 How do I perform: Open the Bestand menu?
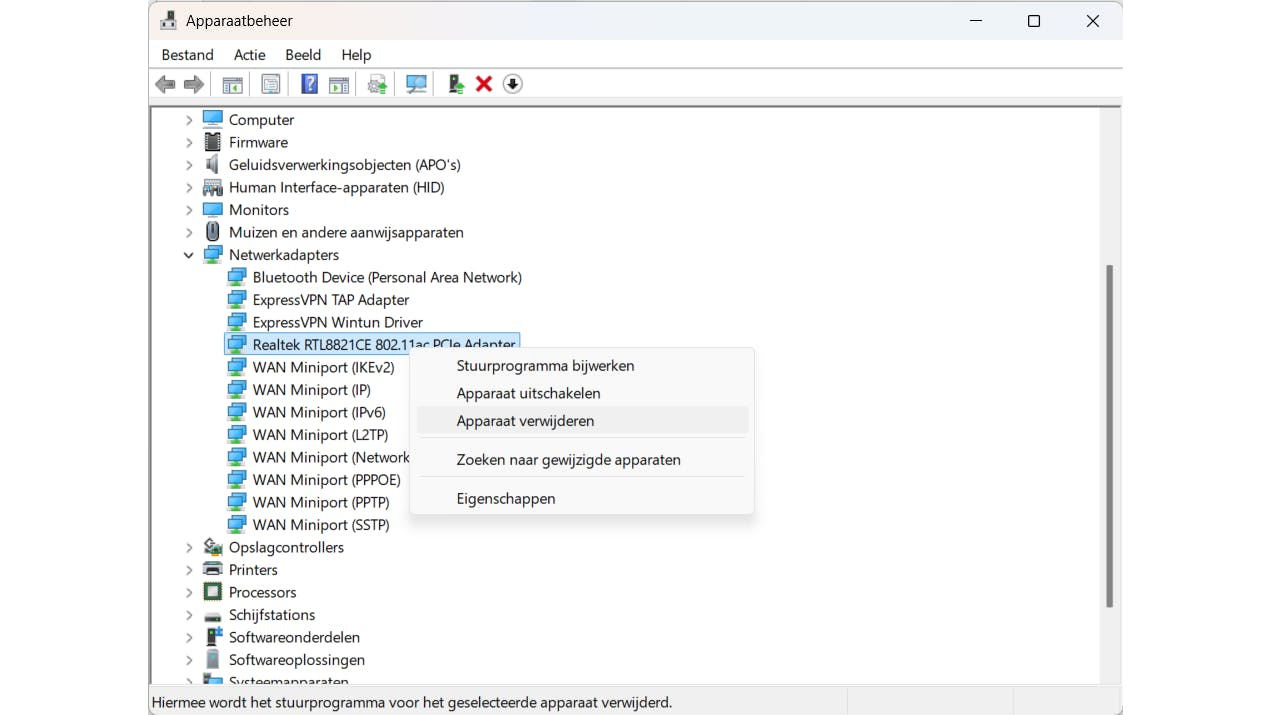[x=188, y=55]
